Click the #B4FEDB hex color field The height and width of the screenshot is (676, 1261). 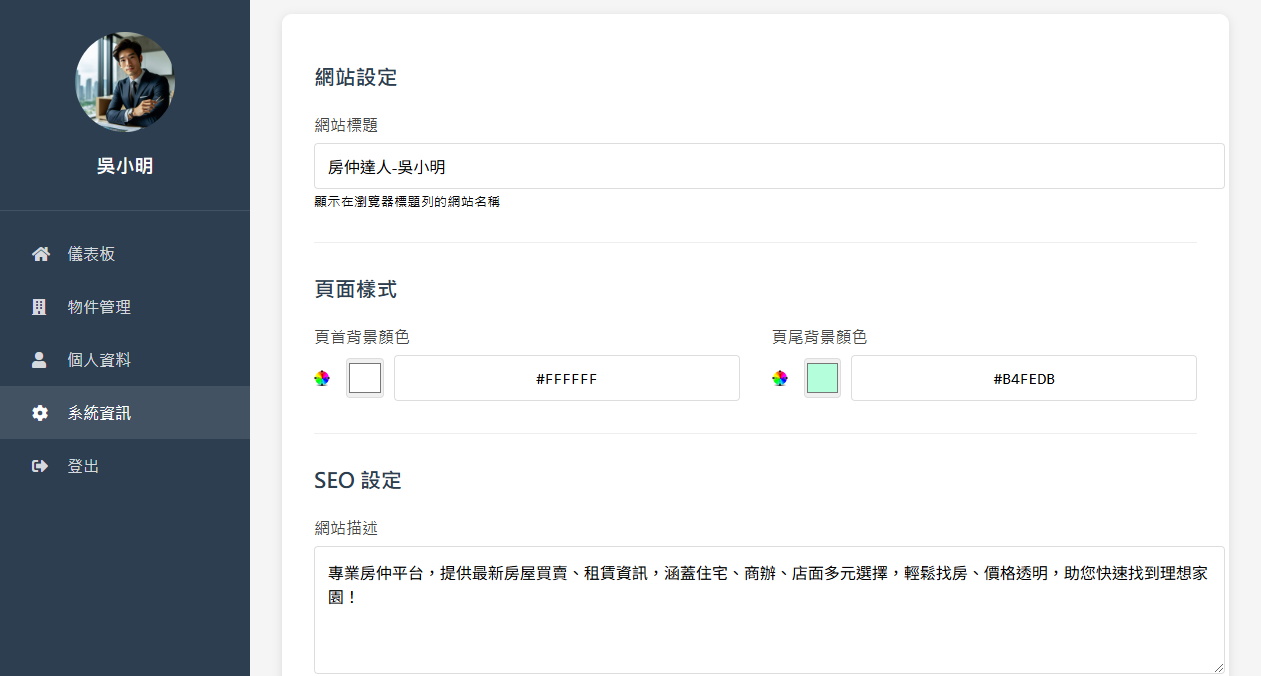(x=1024, y=378)
